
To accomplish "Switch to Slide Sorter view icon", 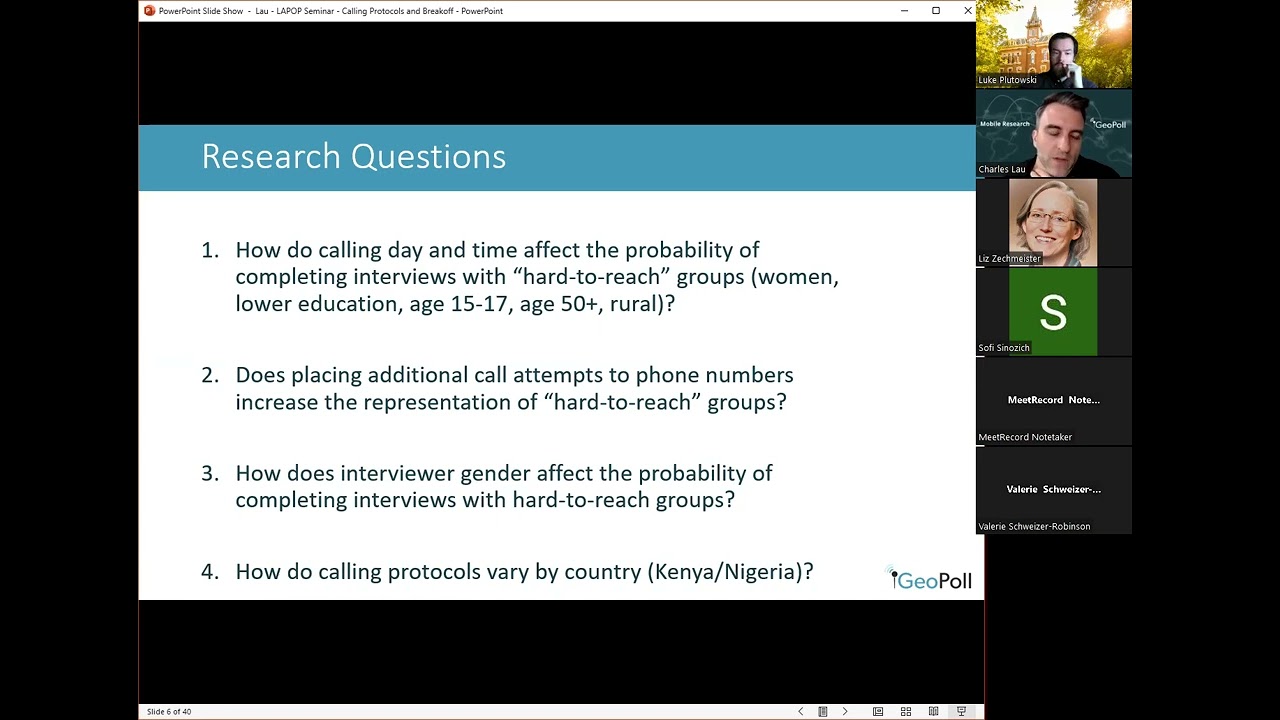I will [906, 711].
